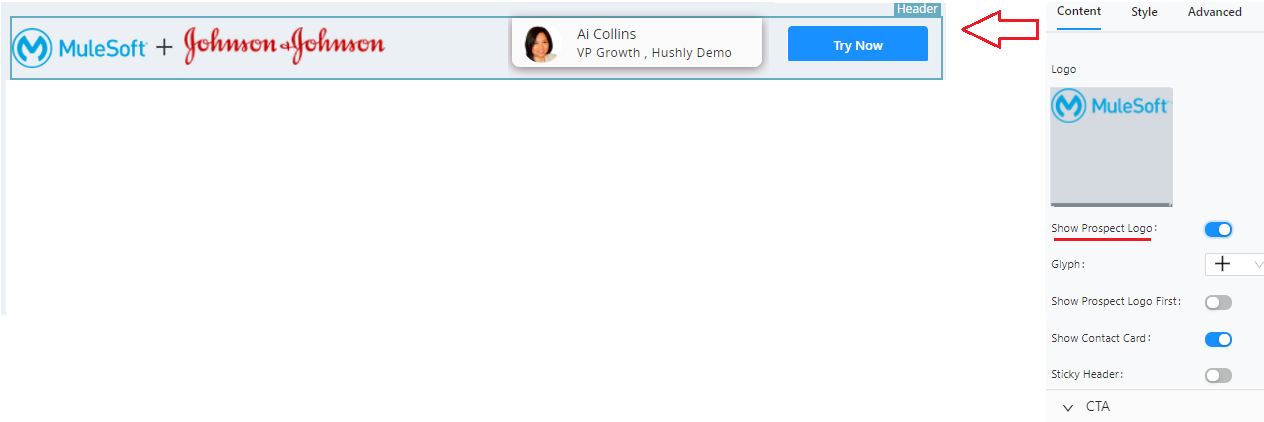The width and height of the screenshot is (1264, 422).
Task: Switch to the Advanced tab
Action: [x=1215, y=12]
